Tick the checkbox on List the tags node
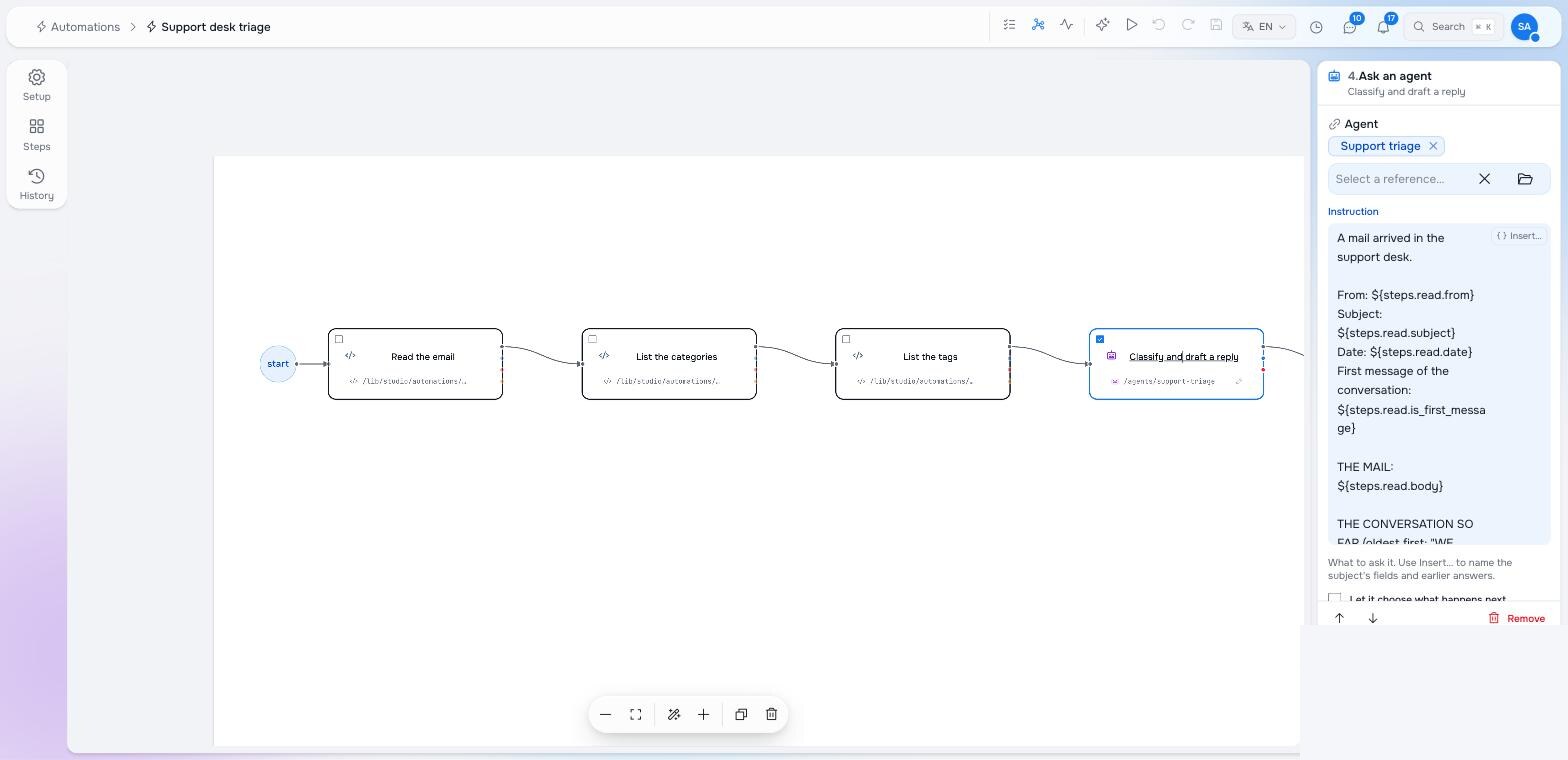 846,339
